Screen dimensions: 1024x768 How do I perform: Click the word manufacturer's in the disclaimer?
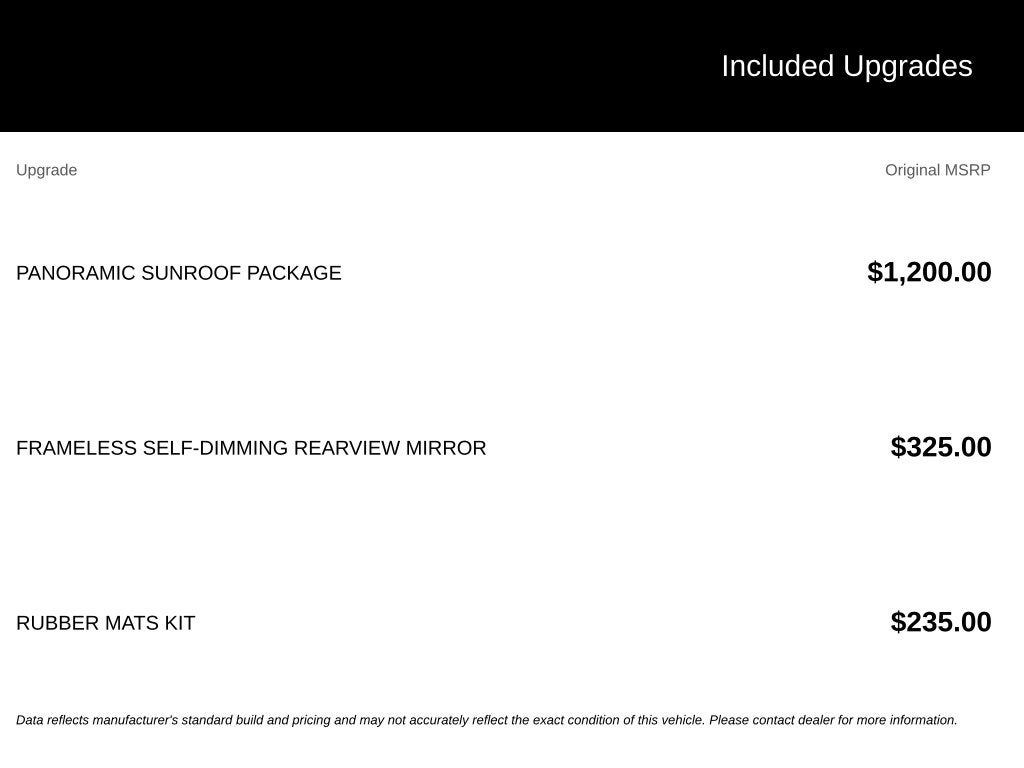coord(135,720)
